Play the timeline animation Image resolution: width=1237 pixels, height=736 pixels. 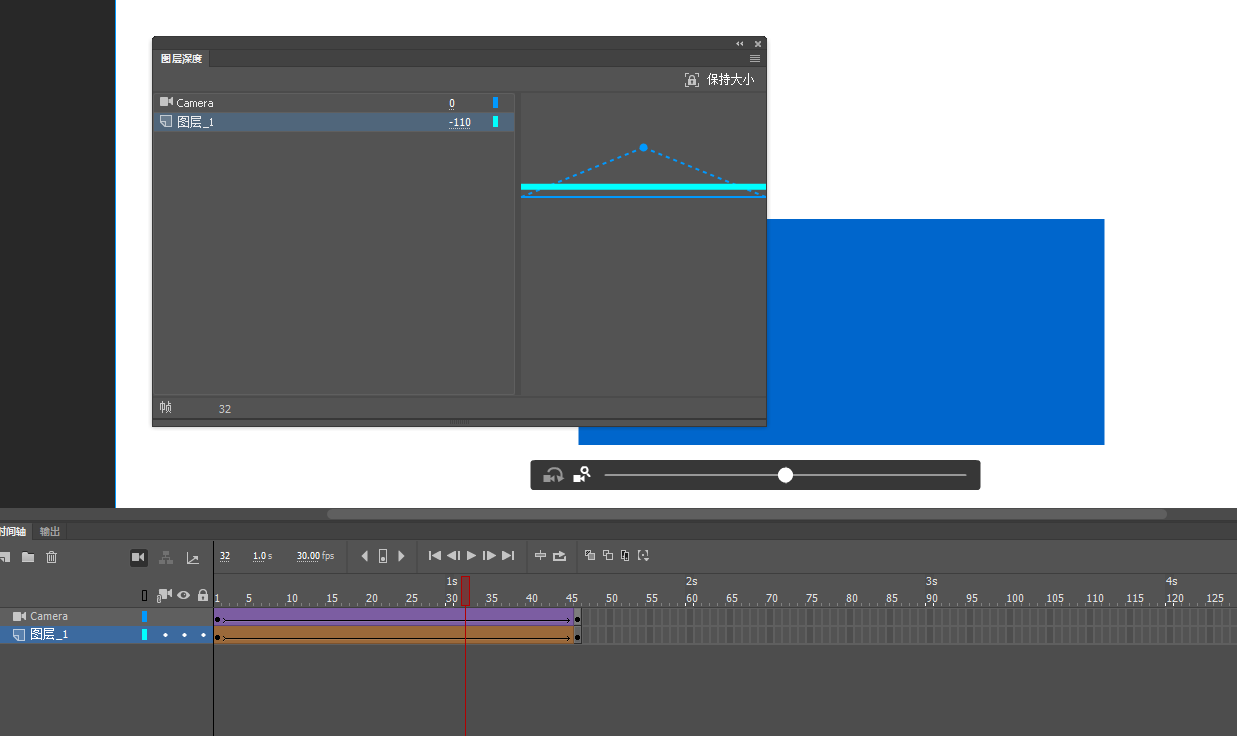pos(472,556)
